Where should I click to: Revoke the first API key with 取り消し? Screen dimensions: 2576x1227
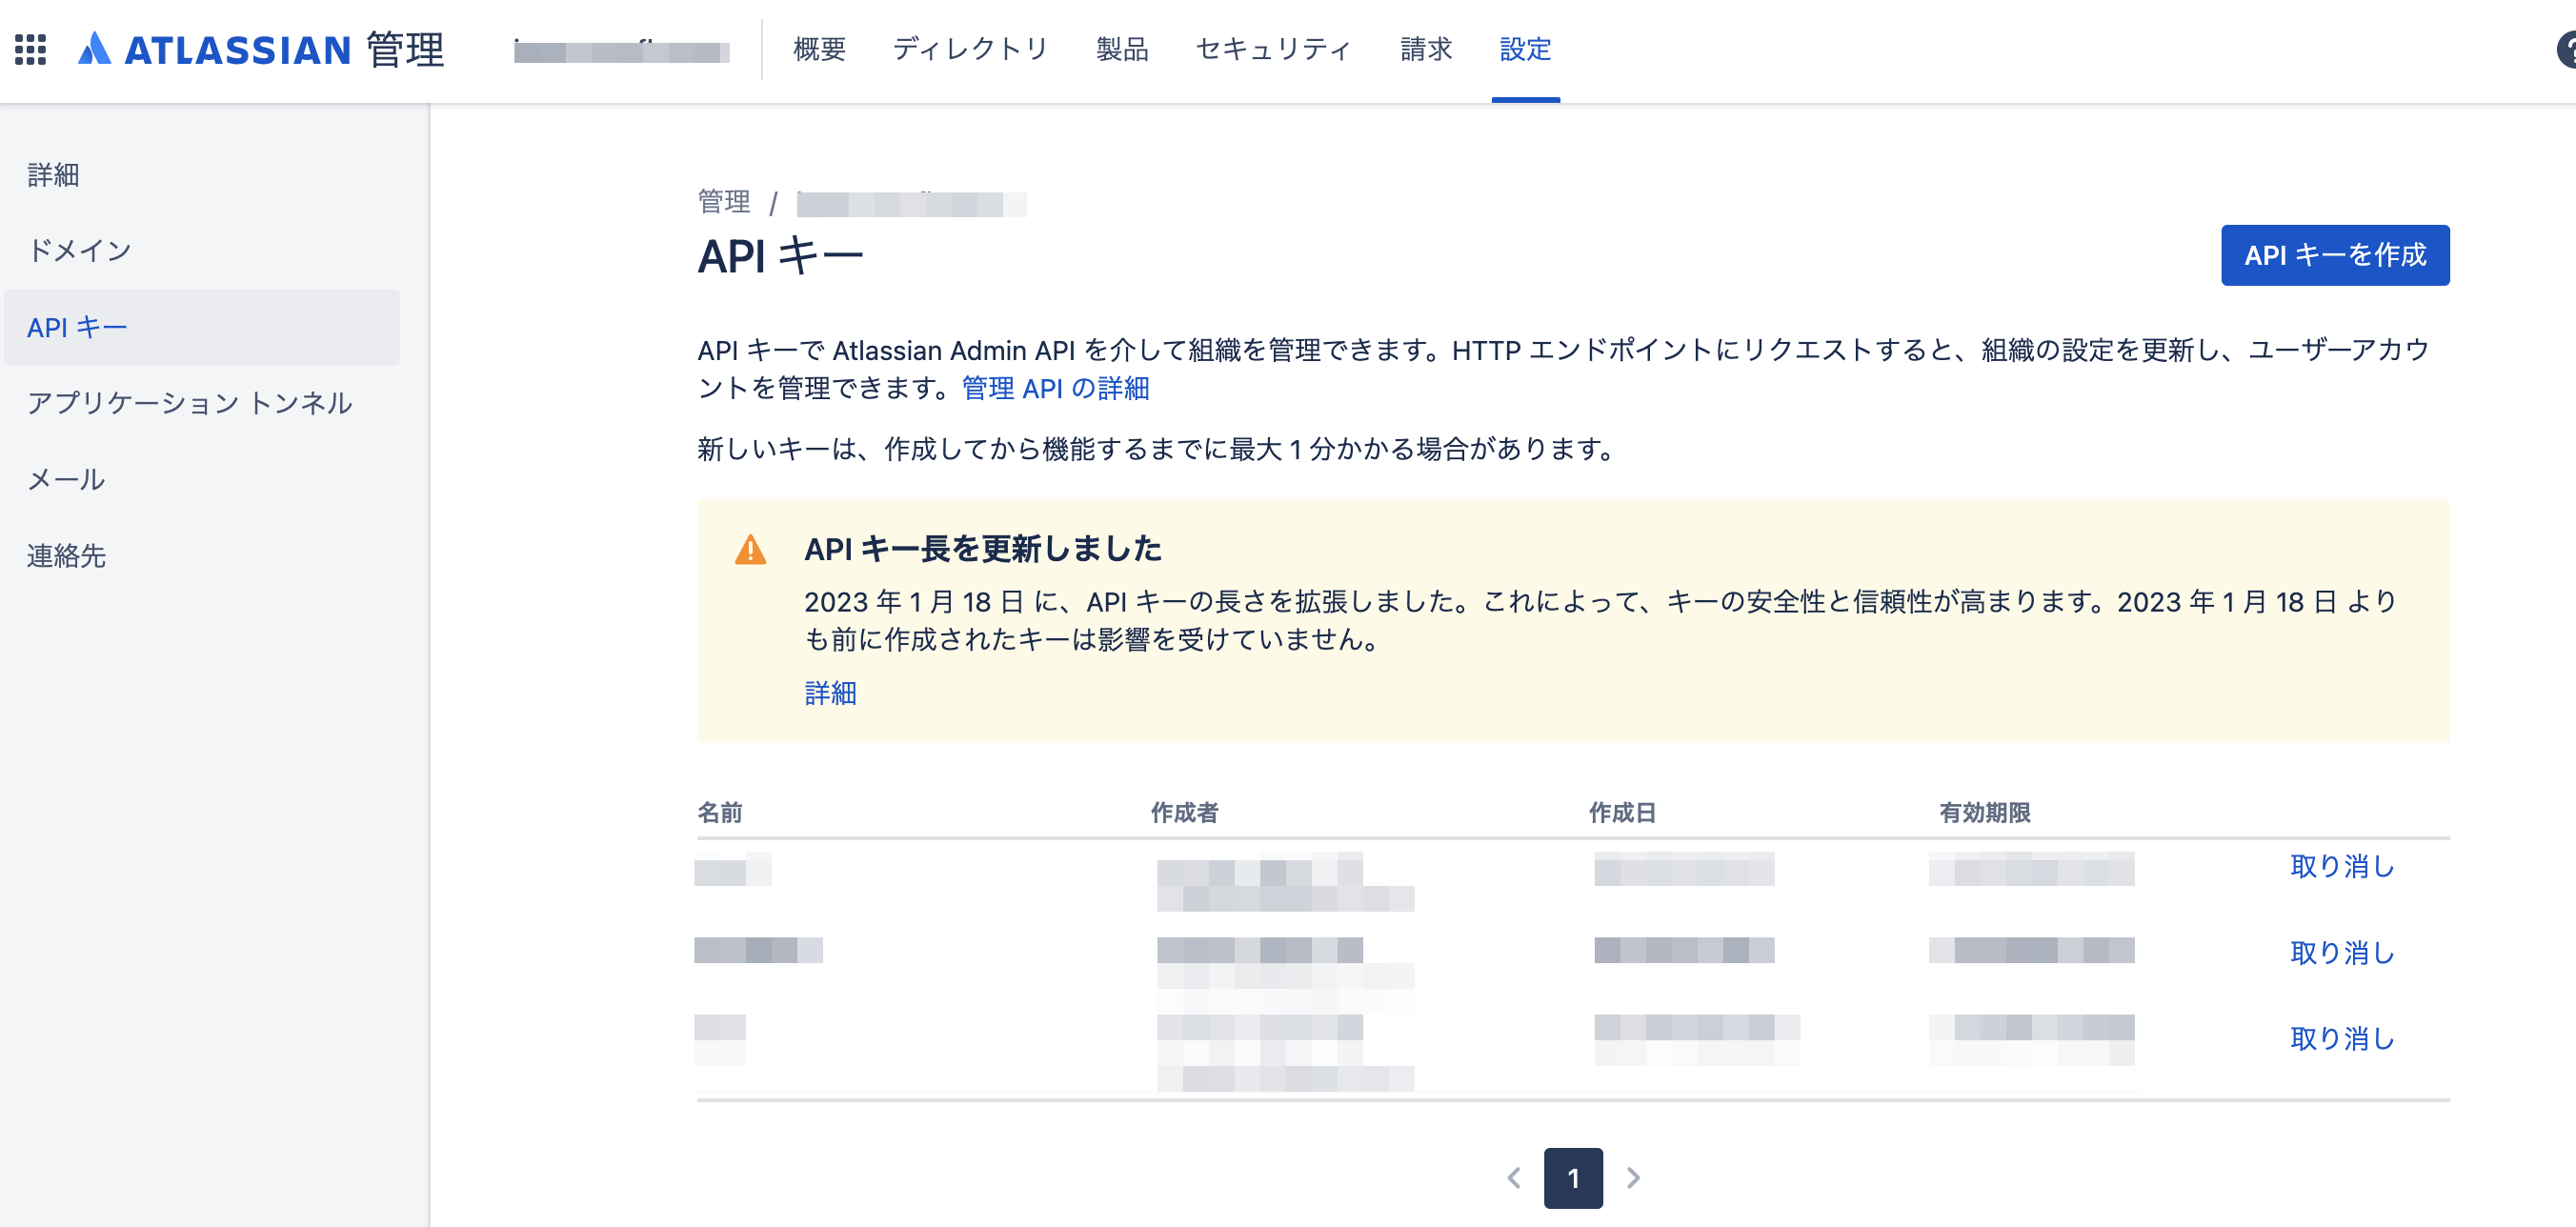pos(2342,866)
